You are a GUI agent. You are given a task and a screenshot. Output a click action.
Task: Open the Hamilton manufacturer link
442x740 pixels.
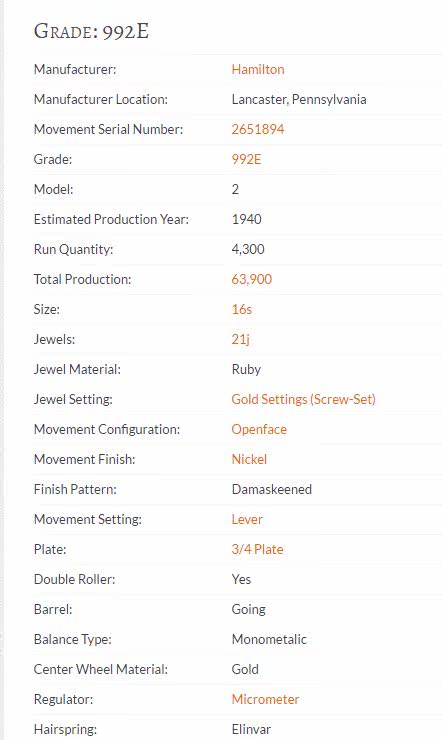coord(258,69)
